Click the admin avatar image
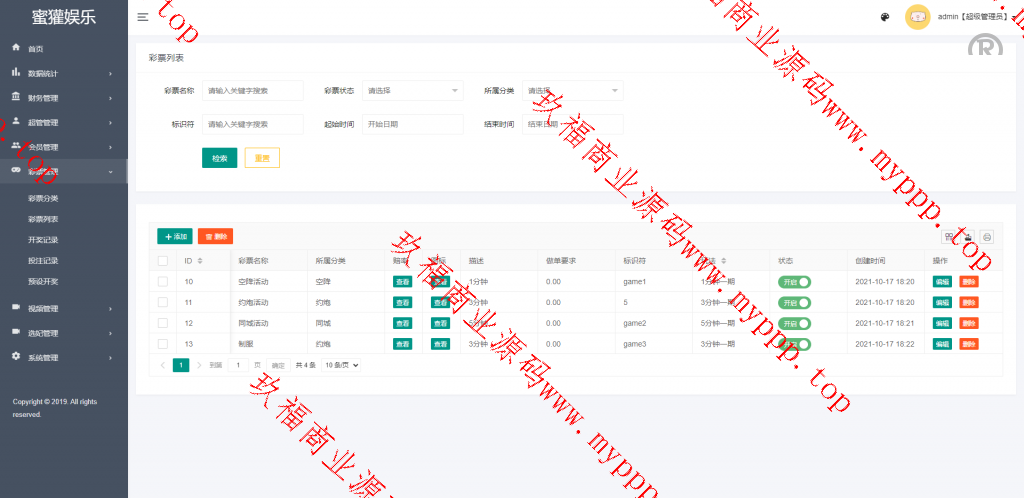Image resolution: width=1024 pixels, height=498 pixels. pyautogui.click(x=917, y=17)
